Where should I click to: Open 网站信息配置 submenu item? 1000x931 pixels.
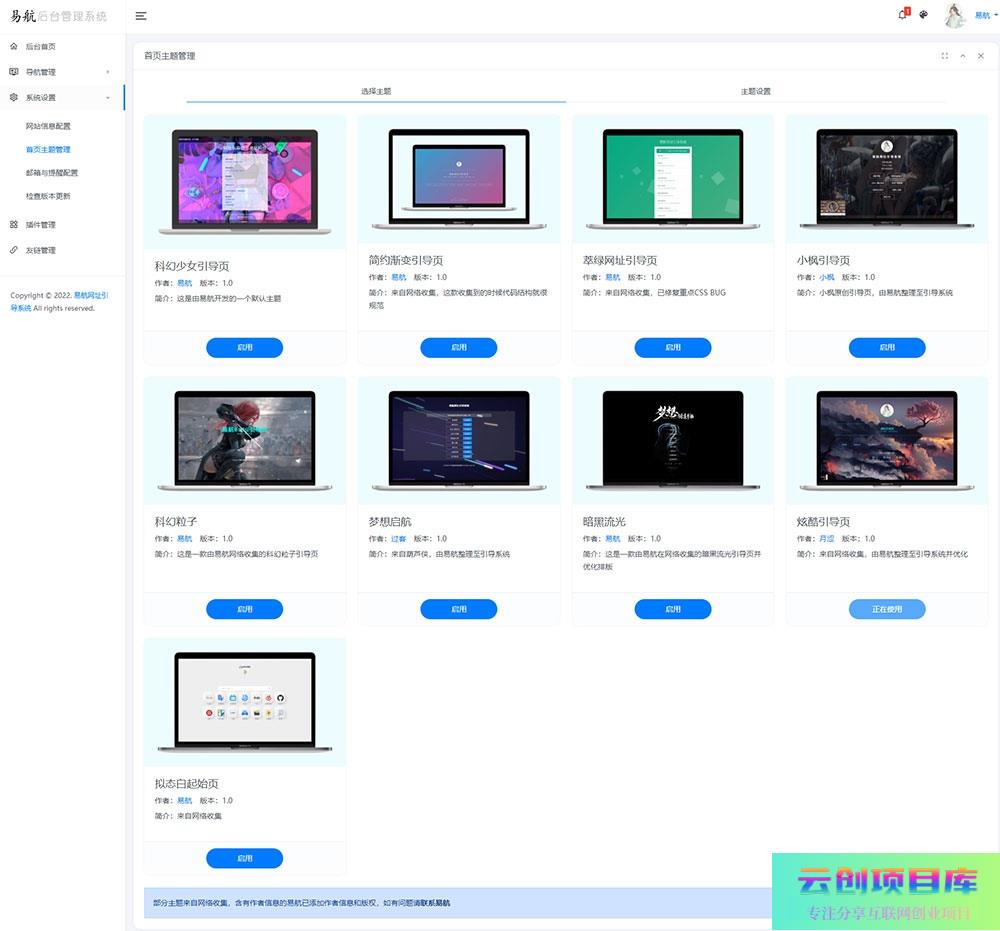(x=48, y=127)
